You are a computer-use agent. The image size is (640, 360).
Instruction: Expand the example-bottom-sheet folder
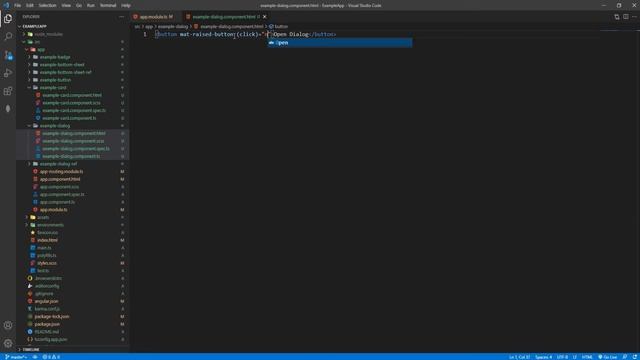pyautogui.click(x=62, y=64)
